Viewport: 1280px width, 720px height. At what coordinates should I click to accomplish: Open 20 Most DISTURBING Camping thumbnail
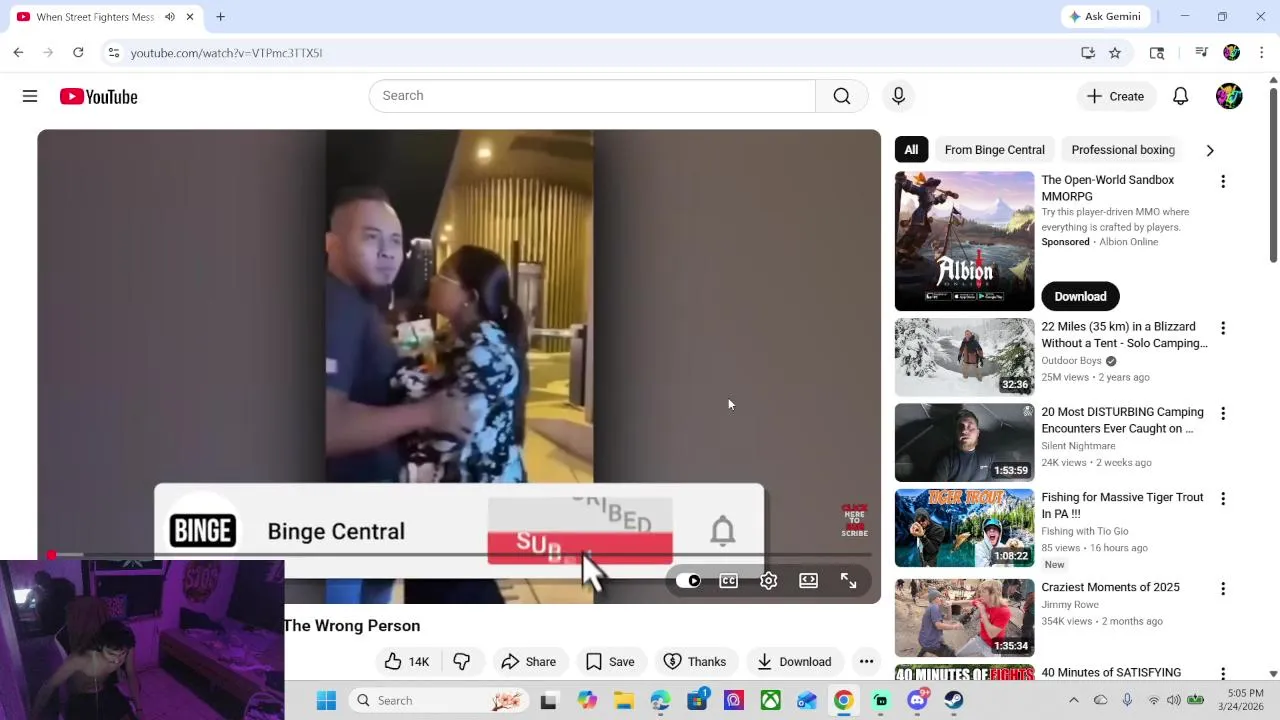click(x=964, y=442)
